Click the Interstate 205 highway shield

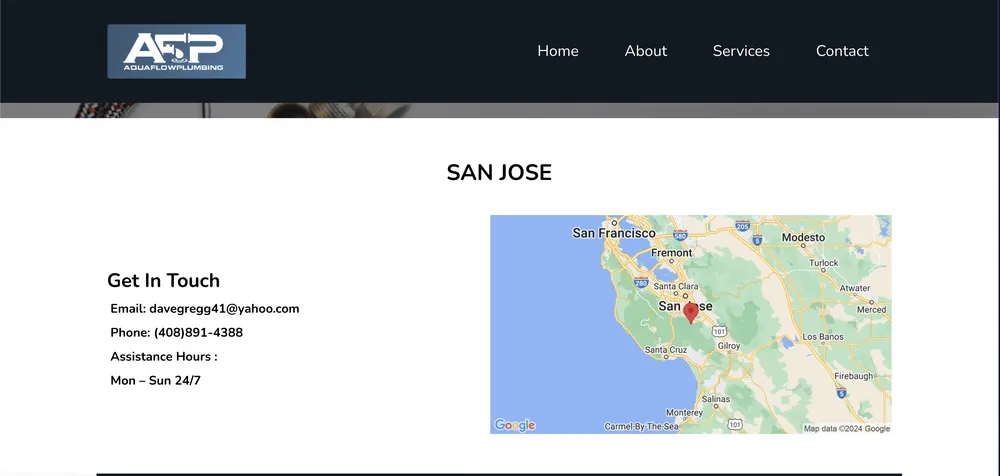742,227
